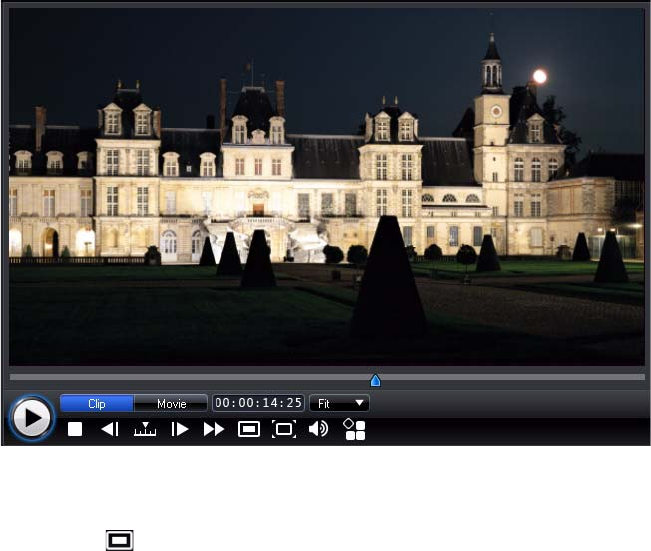The height and width of the screenshot is (551, 651).
Task: Click the standalone screen icon below the player
Action: 120,540
